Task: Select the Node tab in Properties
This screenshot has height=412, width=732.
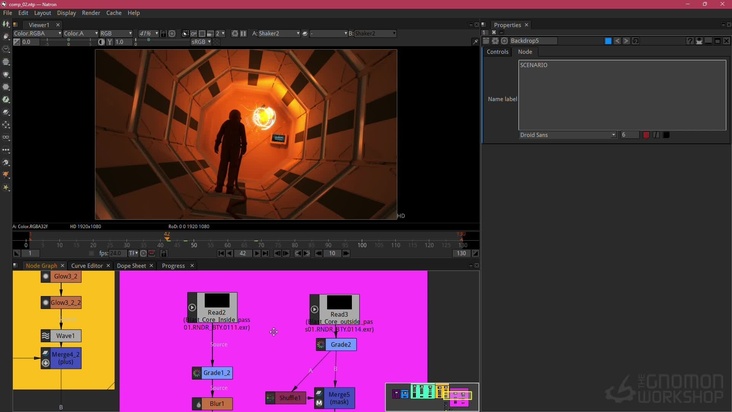Action: coord(525,52)
